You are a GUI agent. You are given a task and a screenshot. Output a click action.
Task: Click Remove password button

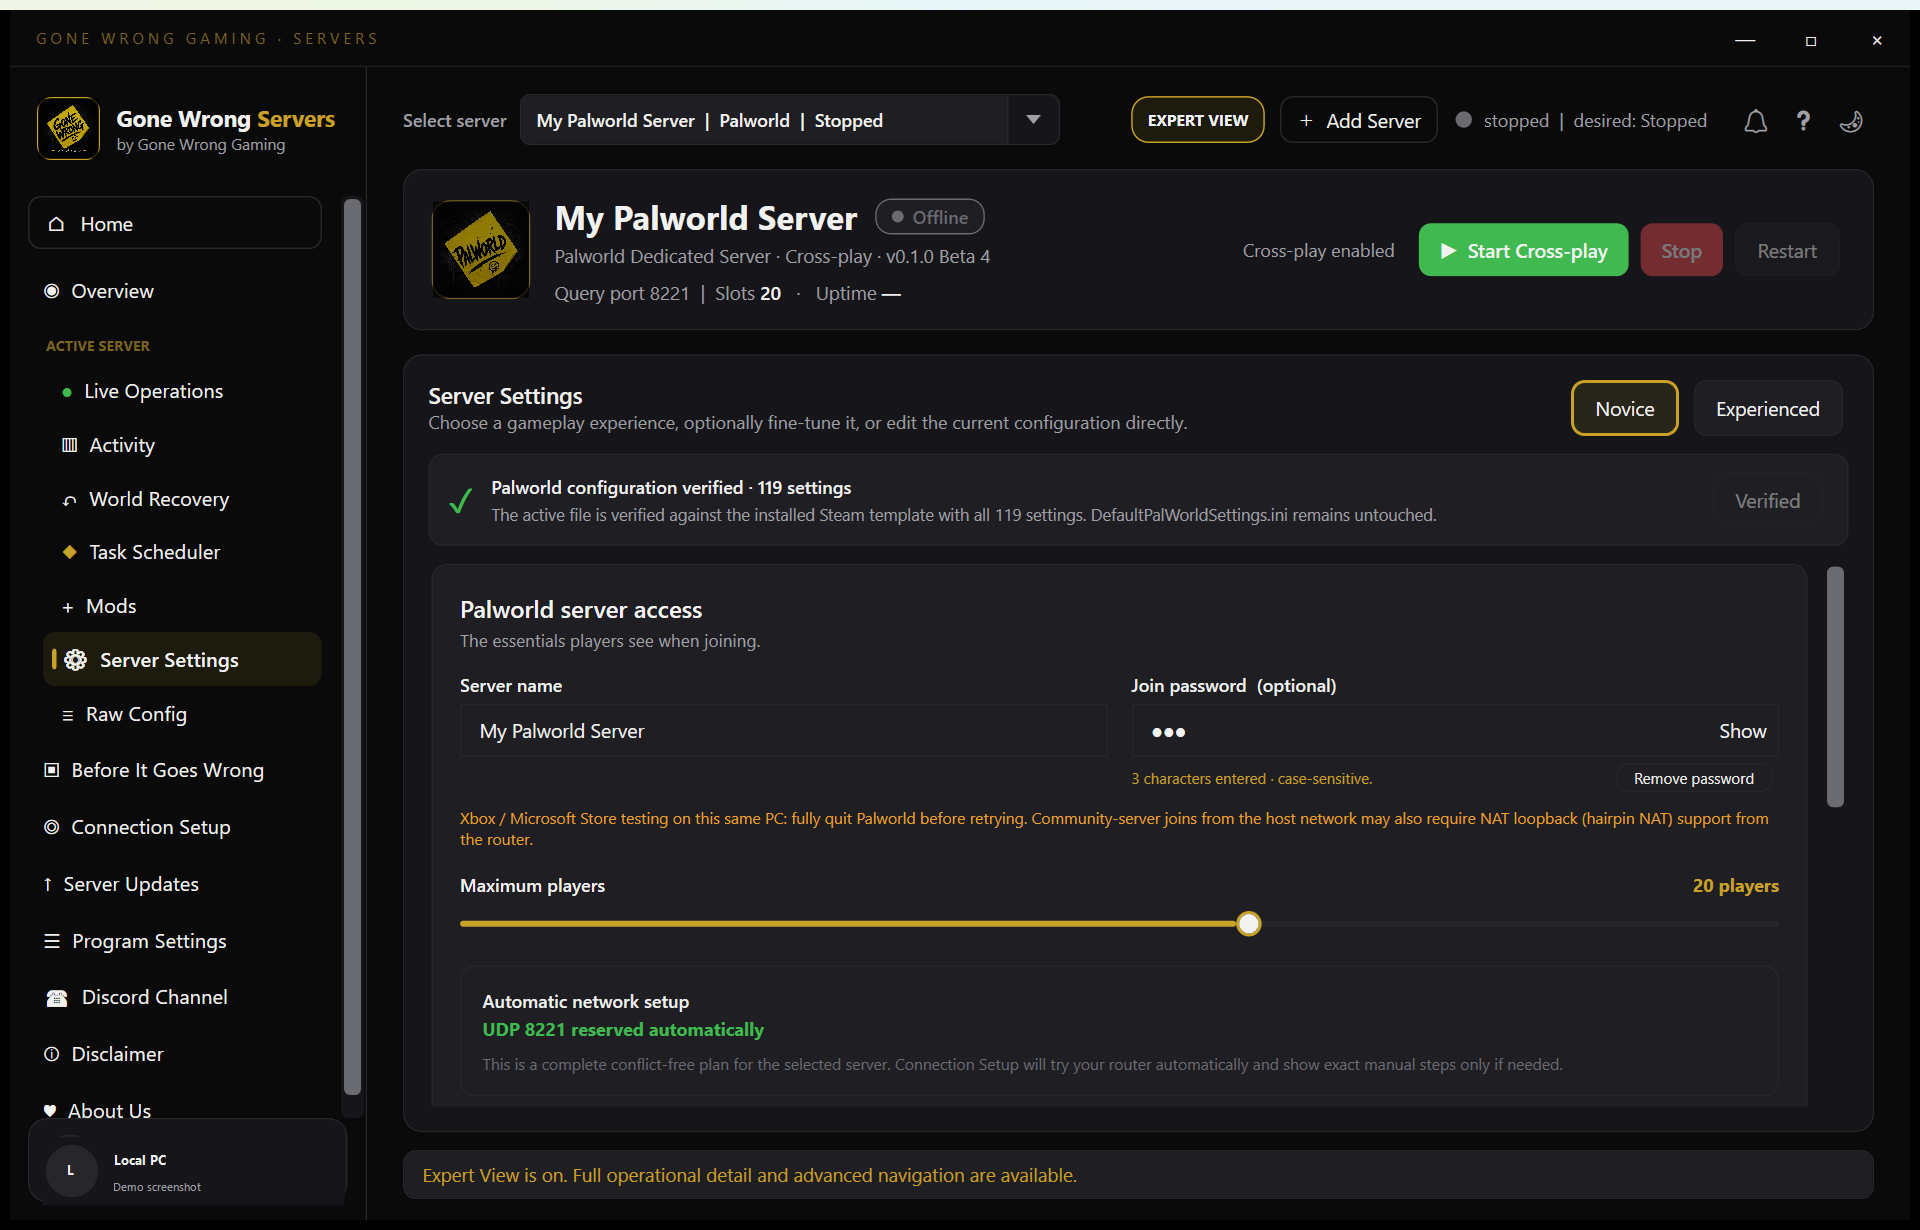click(1693, 778)
